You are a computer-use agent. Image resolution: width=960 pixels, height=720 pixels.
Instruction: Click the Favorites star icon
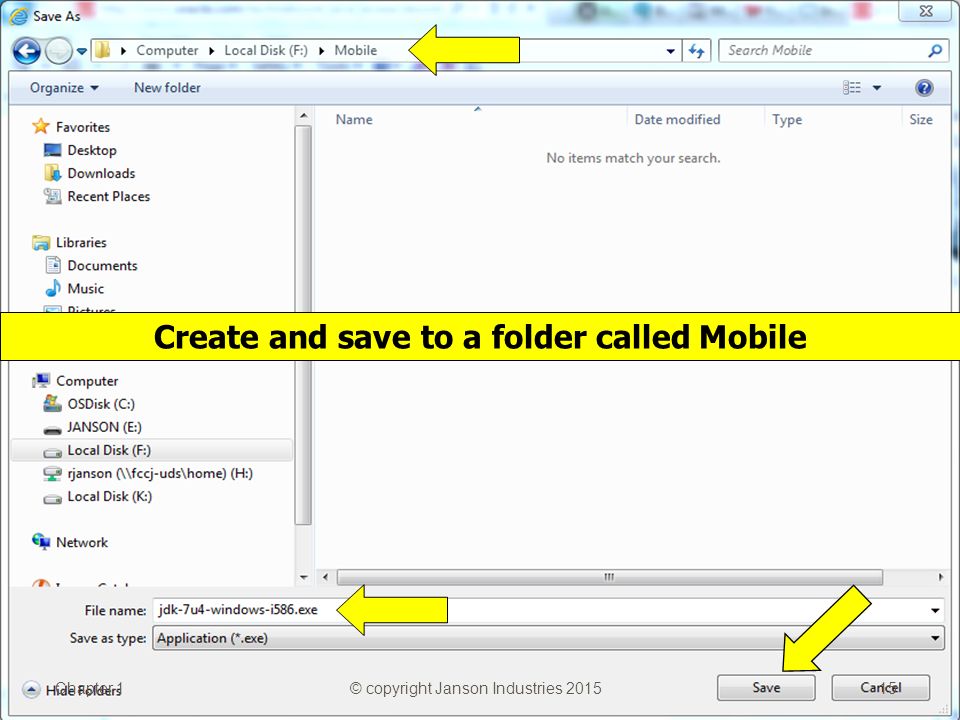point(40,126)
